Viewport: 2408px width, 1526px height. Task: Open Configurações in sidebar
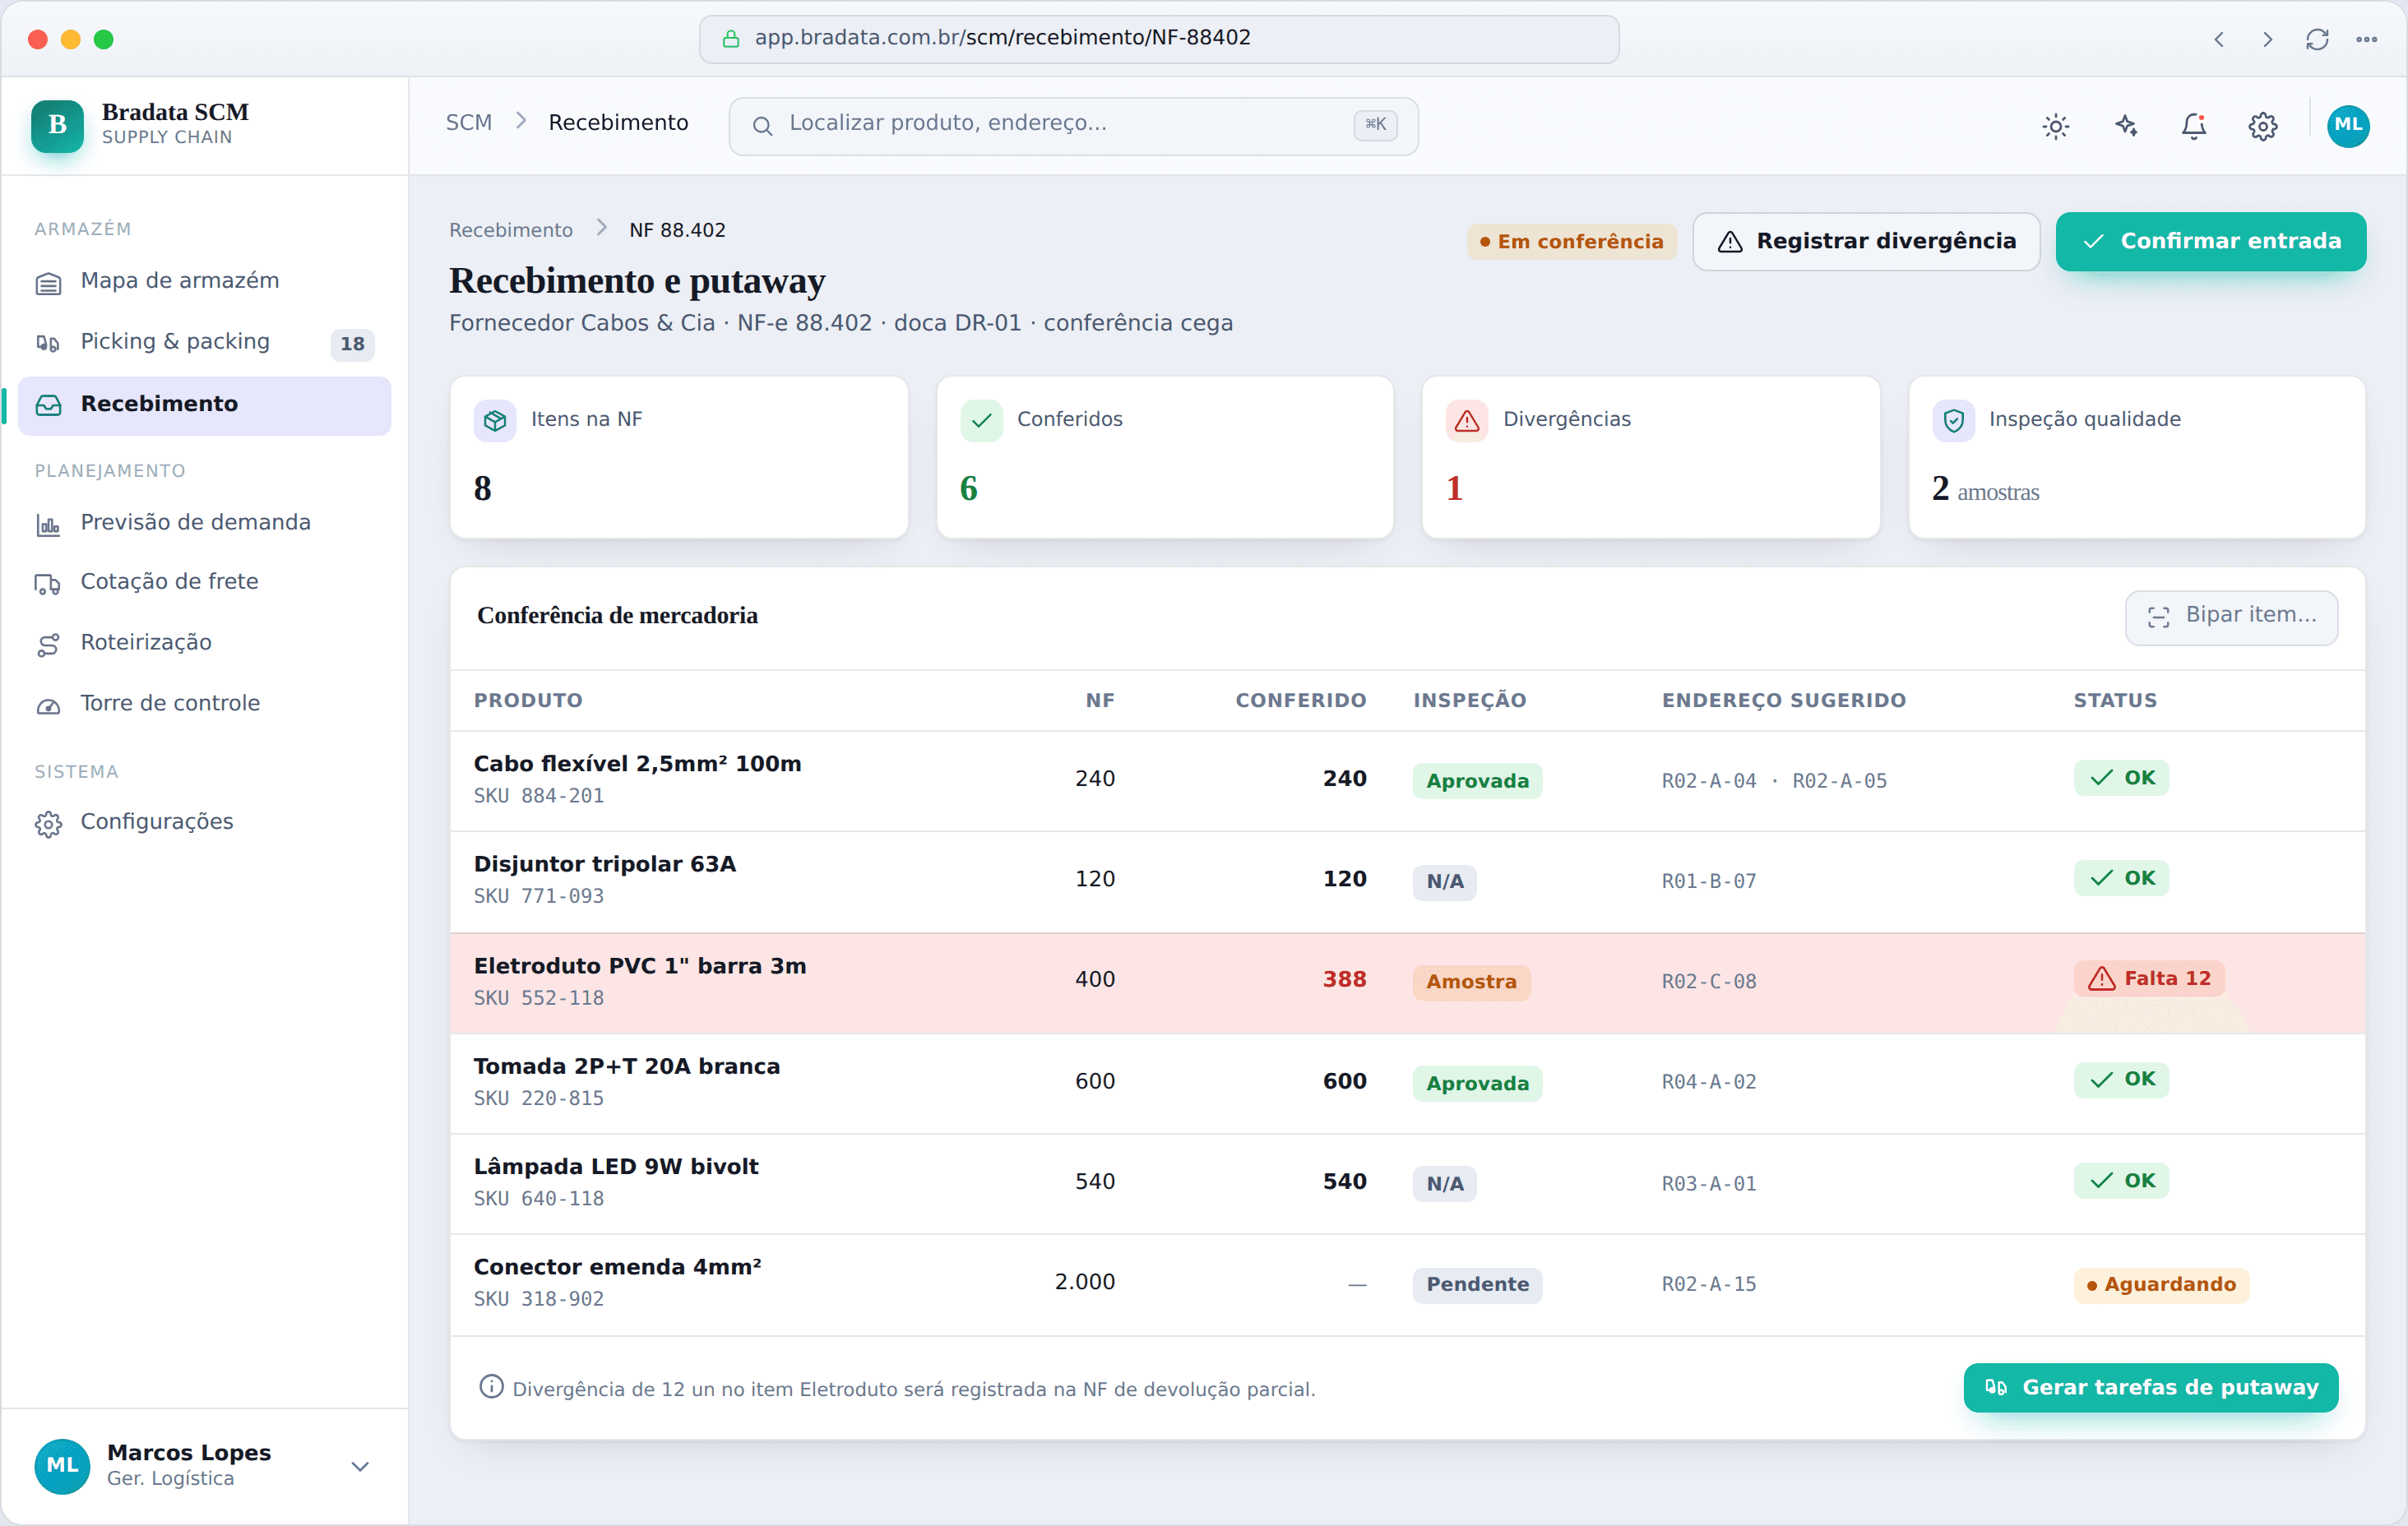[204, 822]
